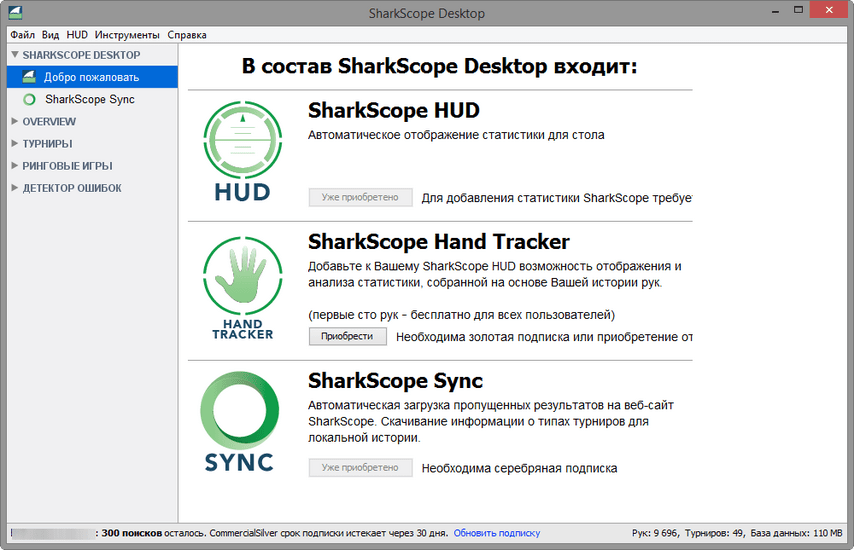The image size is (854, 550).
Task: Click 'Автоматическое отображение статистики для стола' text
Action: click(456, 135)
